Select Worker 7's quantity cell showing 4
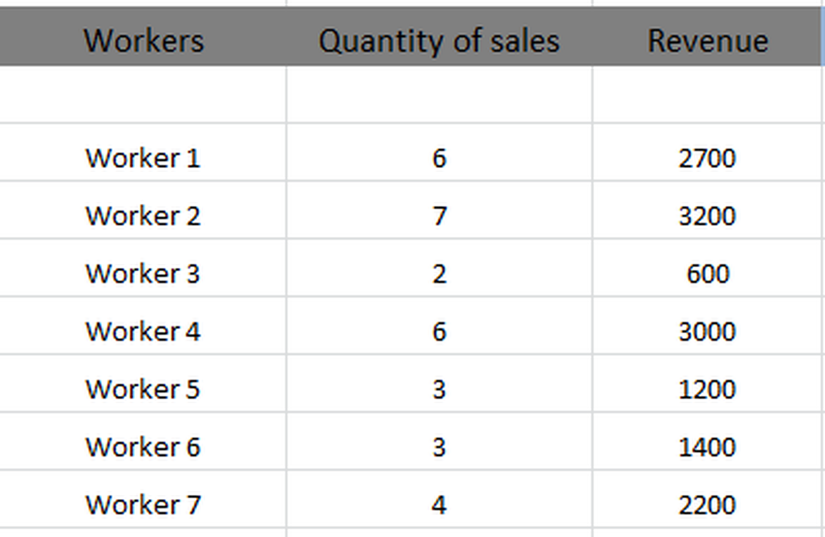 (x=439, y=505)
